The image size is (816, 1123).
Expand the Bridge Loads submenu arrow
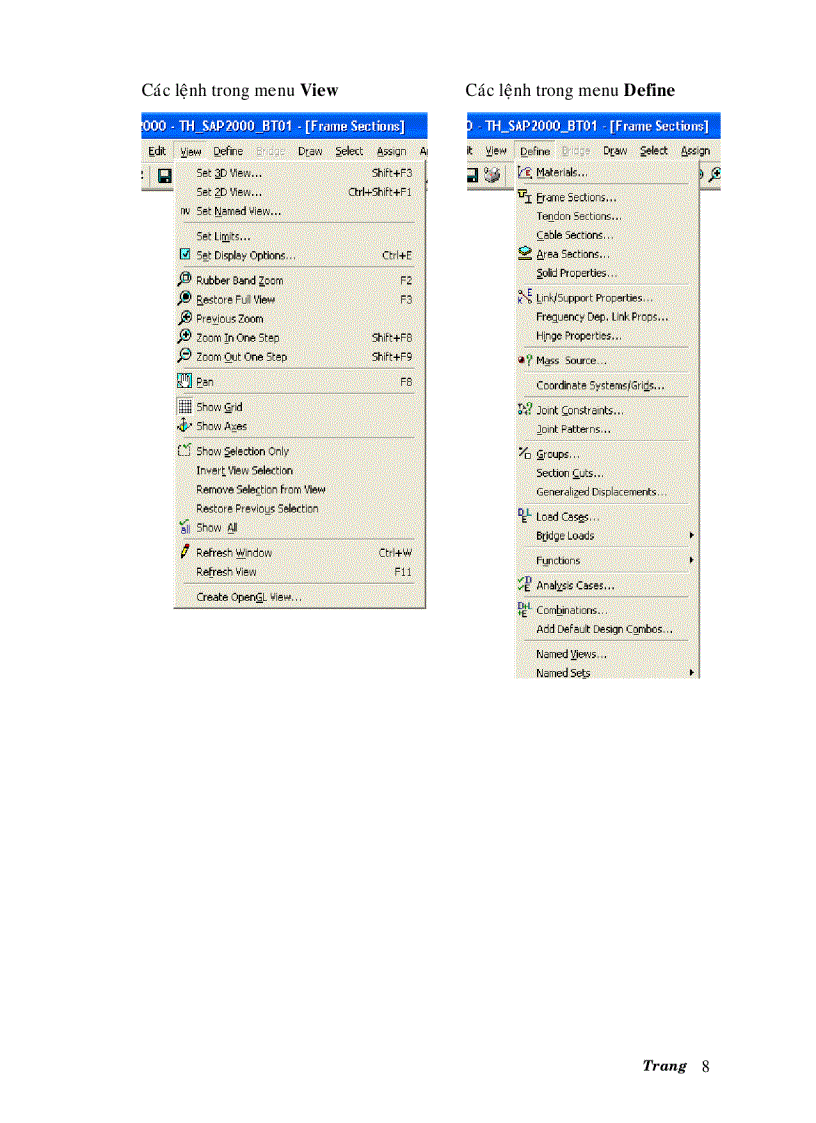[x=691, y=536]
